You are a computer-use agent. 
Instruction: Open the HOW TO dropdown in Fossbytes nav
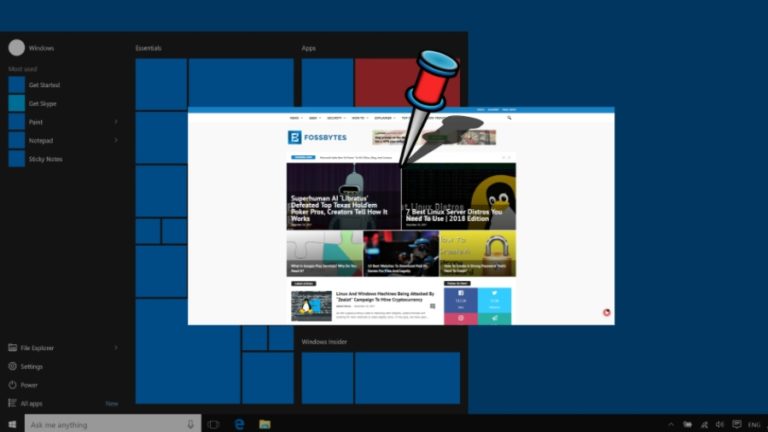360,118
